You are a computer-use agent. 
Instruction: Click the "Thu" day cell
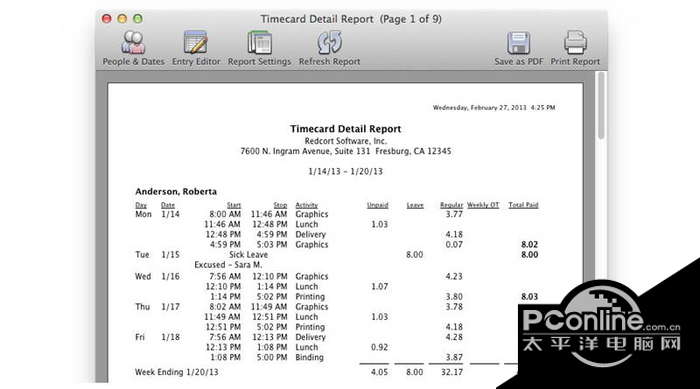[x=143, y=307]
